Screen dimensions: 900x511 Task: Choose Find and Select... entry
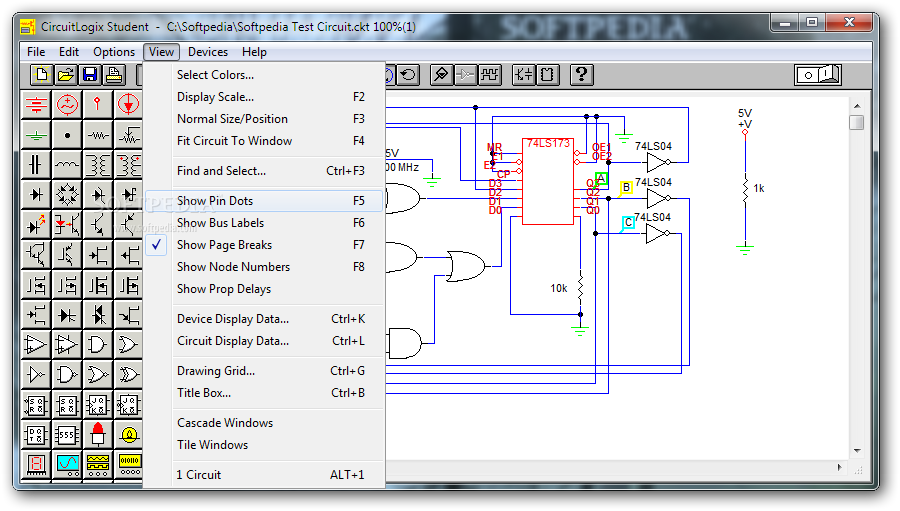tap(263, 171)
